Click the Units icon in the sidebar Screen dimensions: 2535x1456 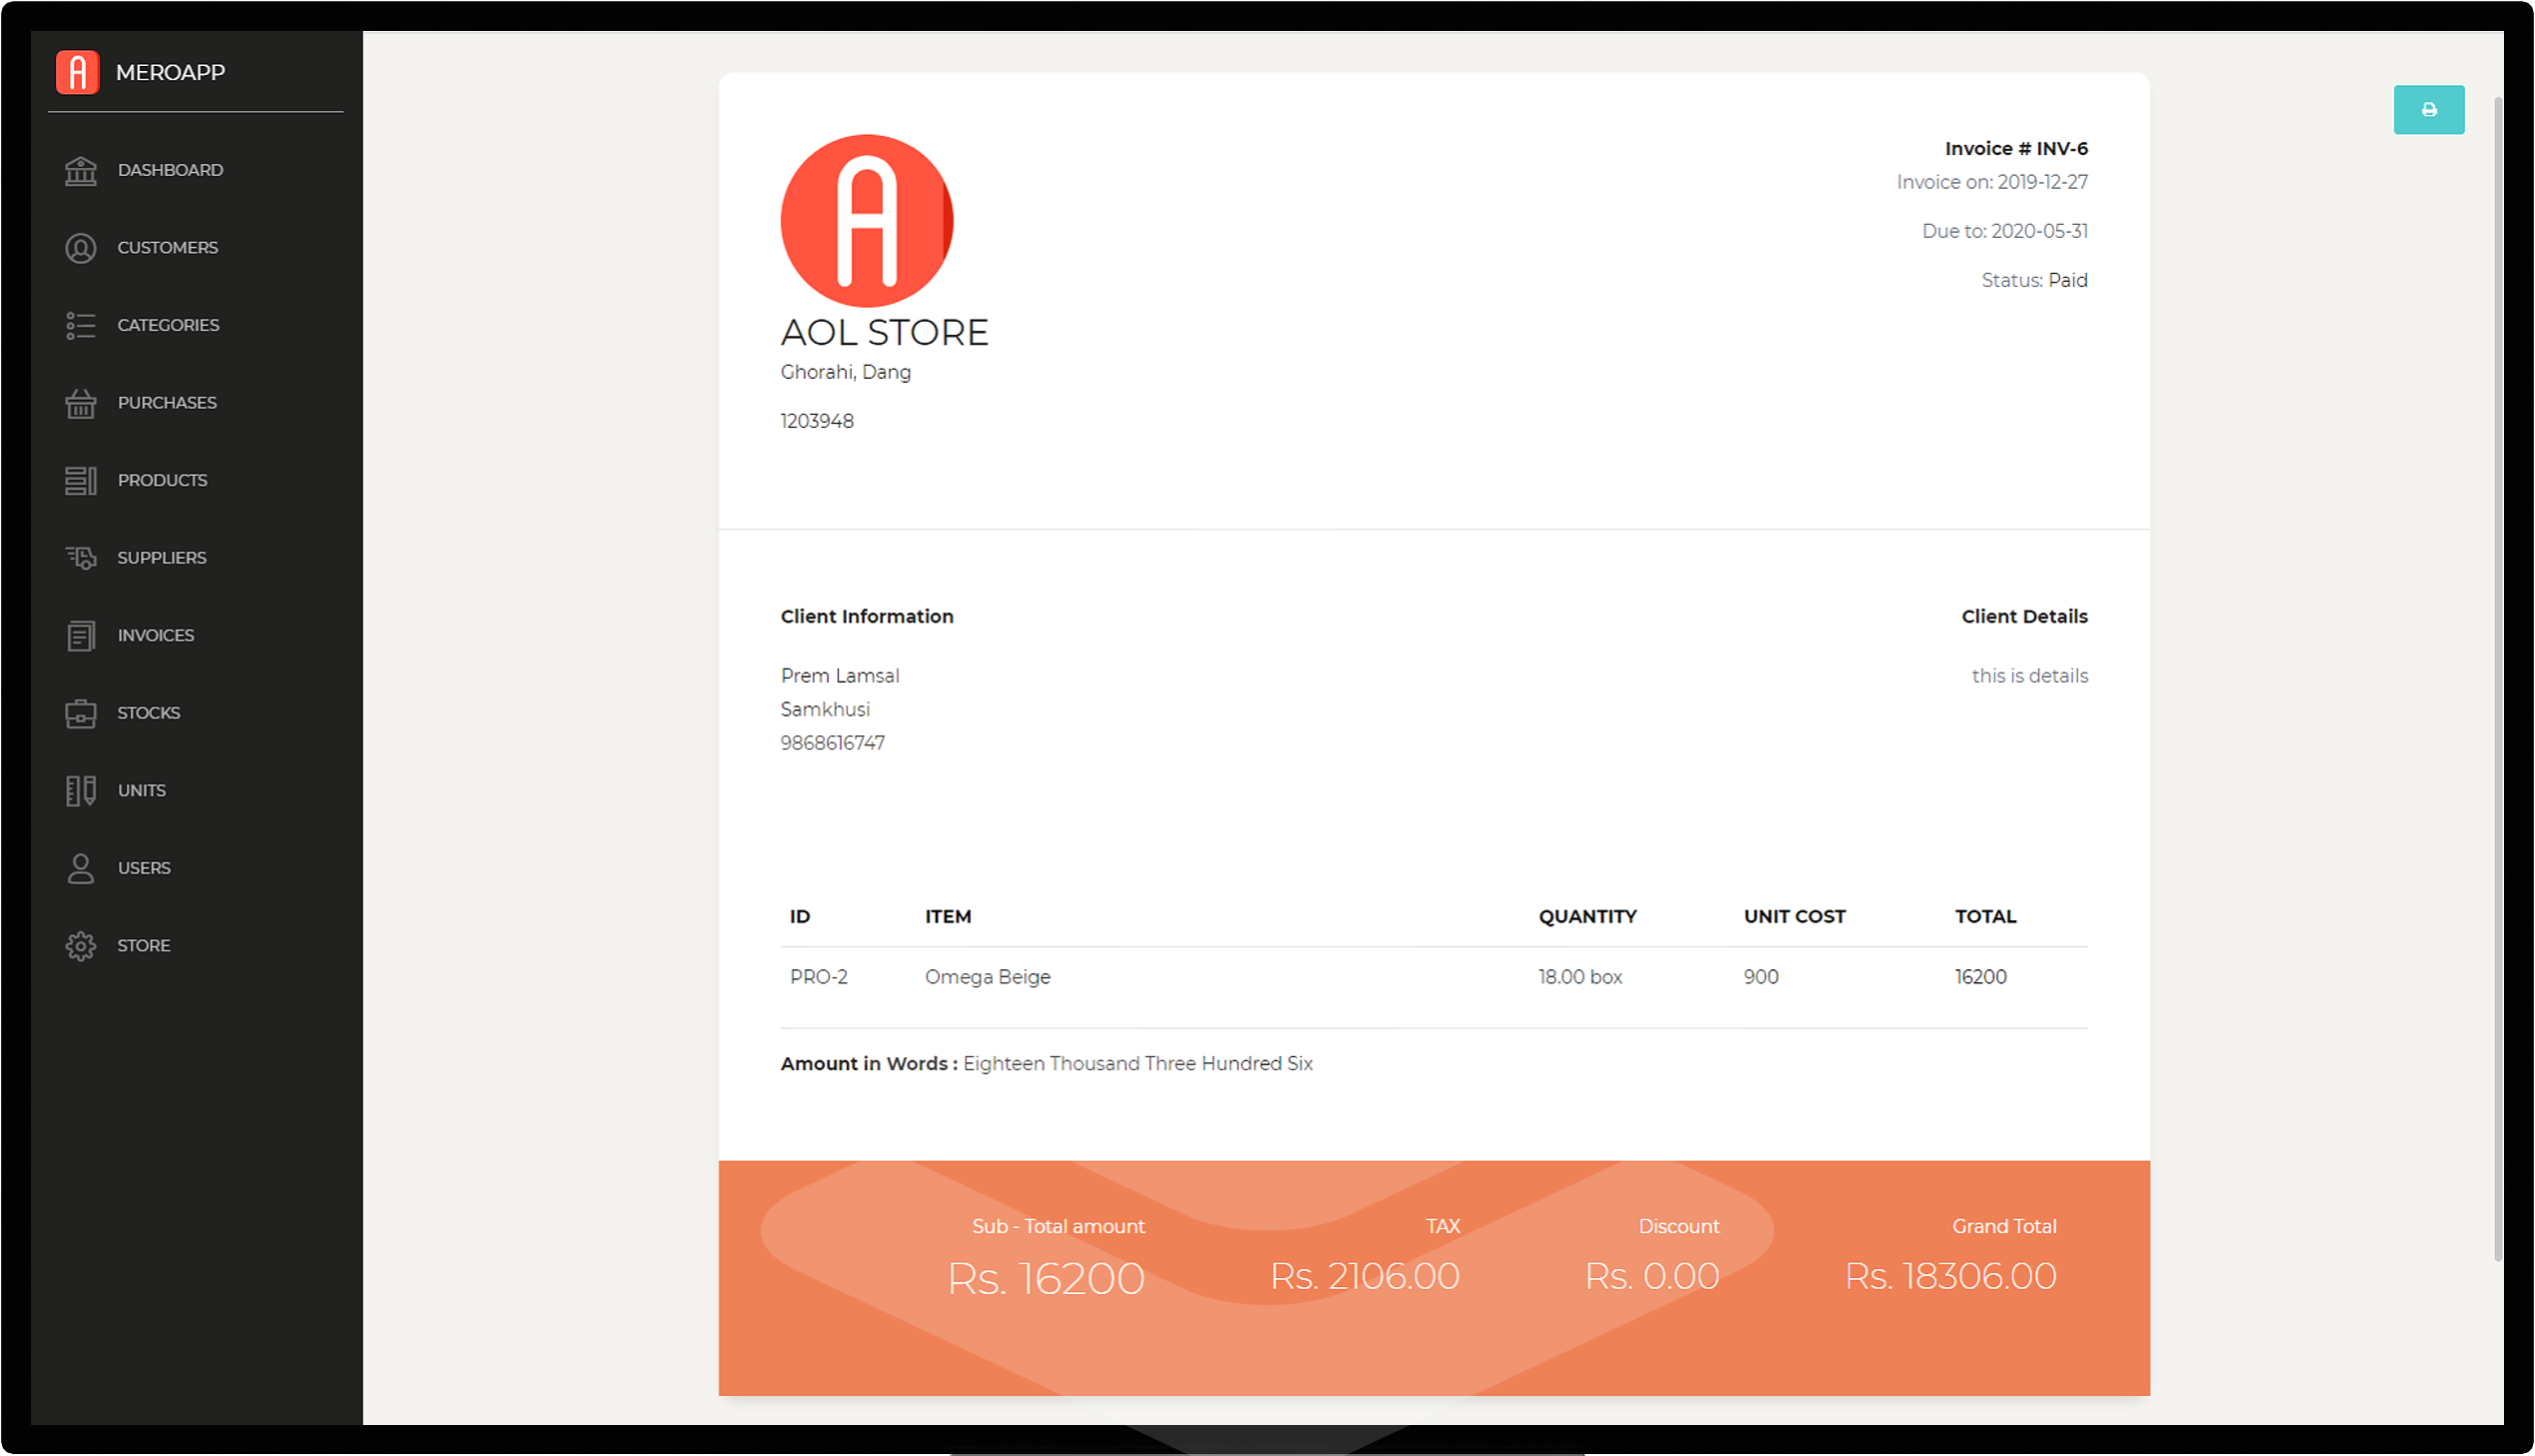click(81, 790)
